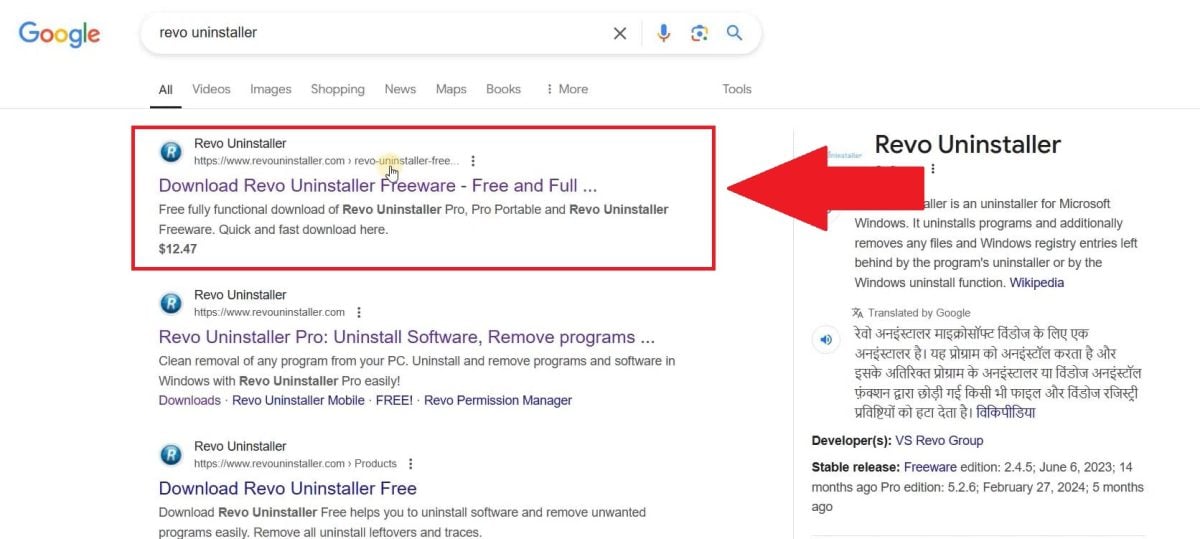Switch to the Images tab

tap(270, 89)
